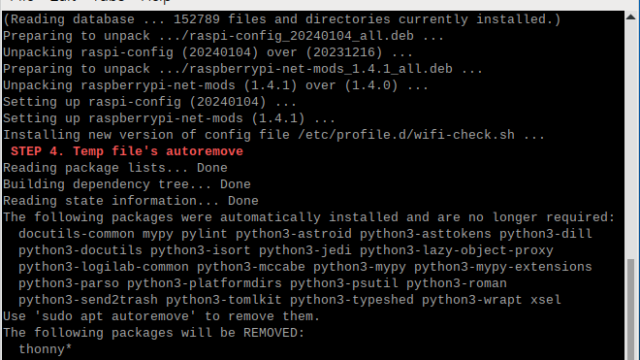Click the 'docutils-common' package name
The height and width of the screenshot is (360, 640).
[76, 234]
